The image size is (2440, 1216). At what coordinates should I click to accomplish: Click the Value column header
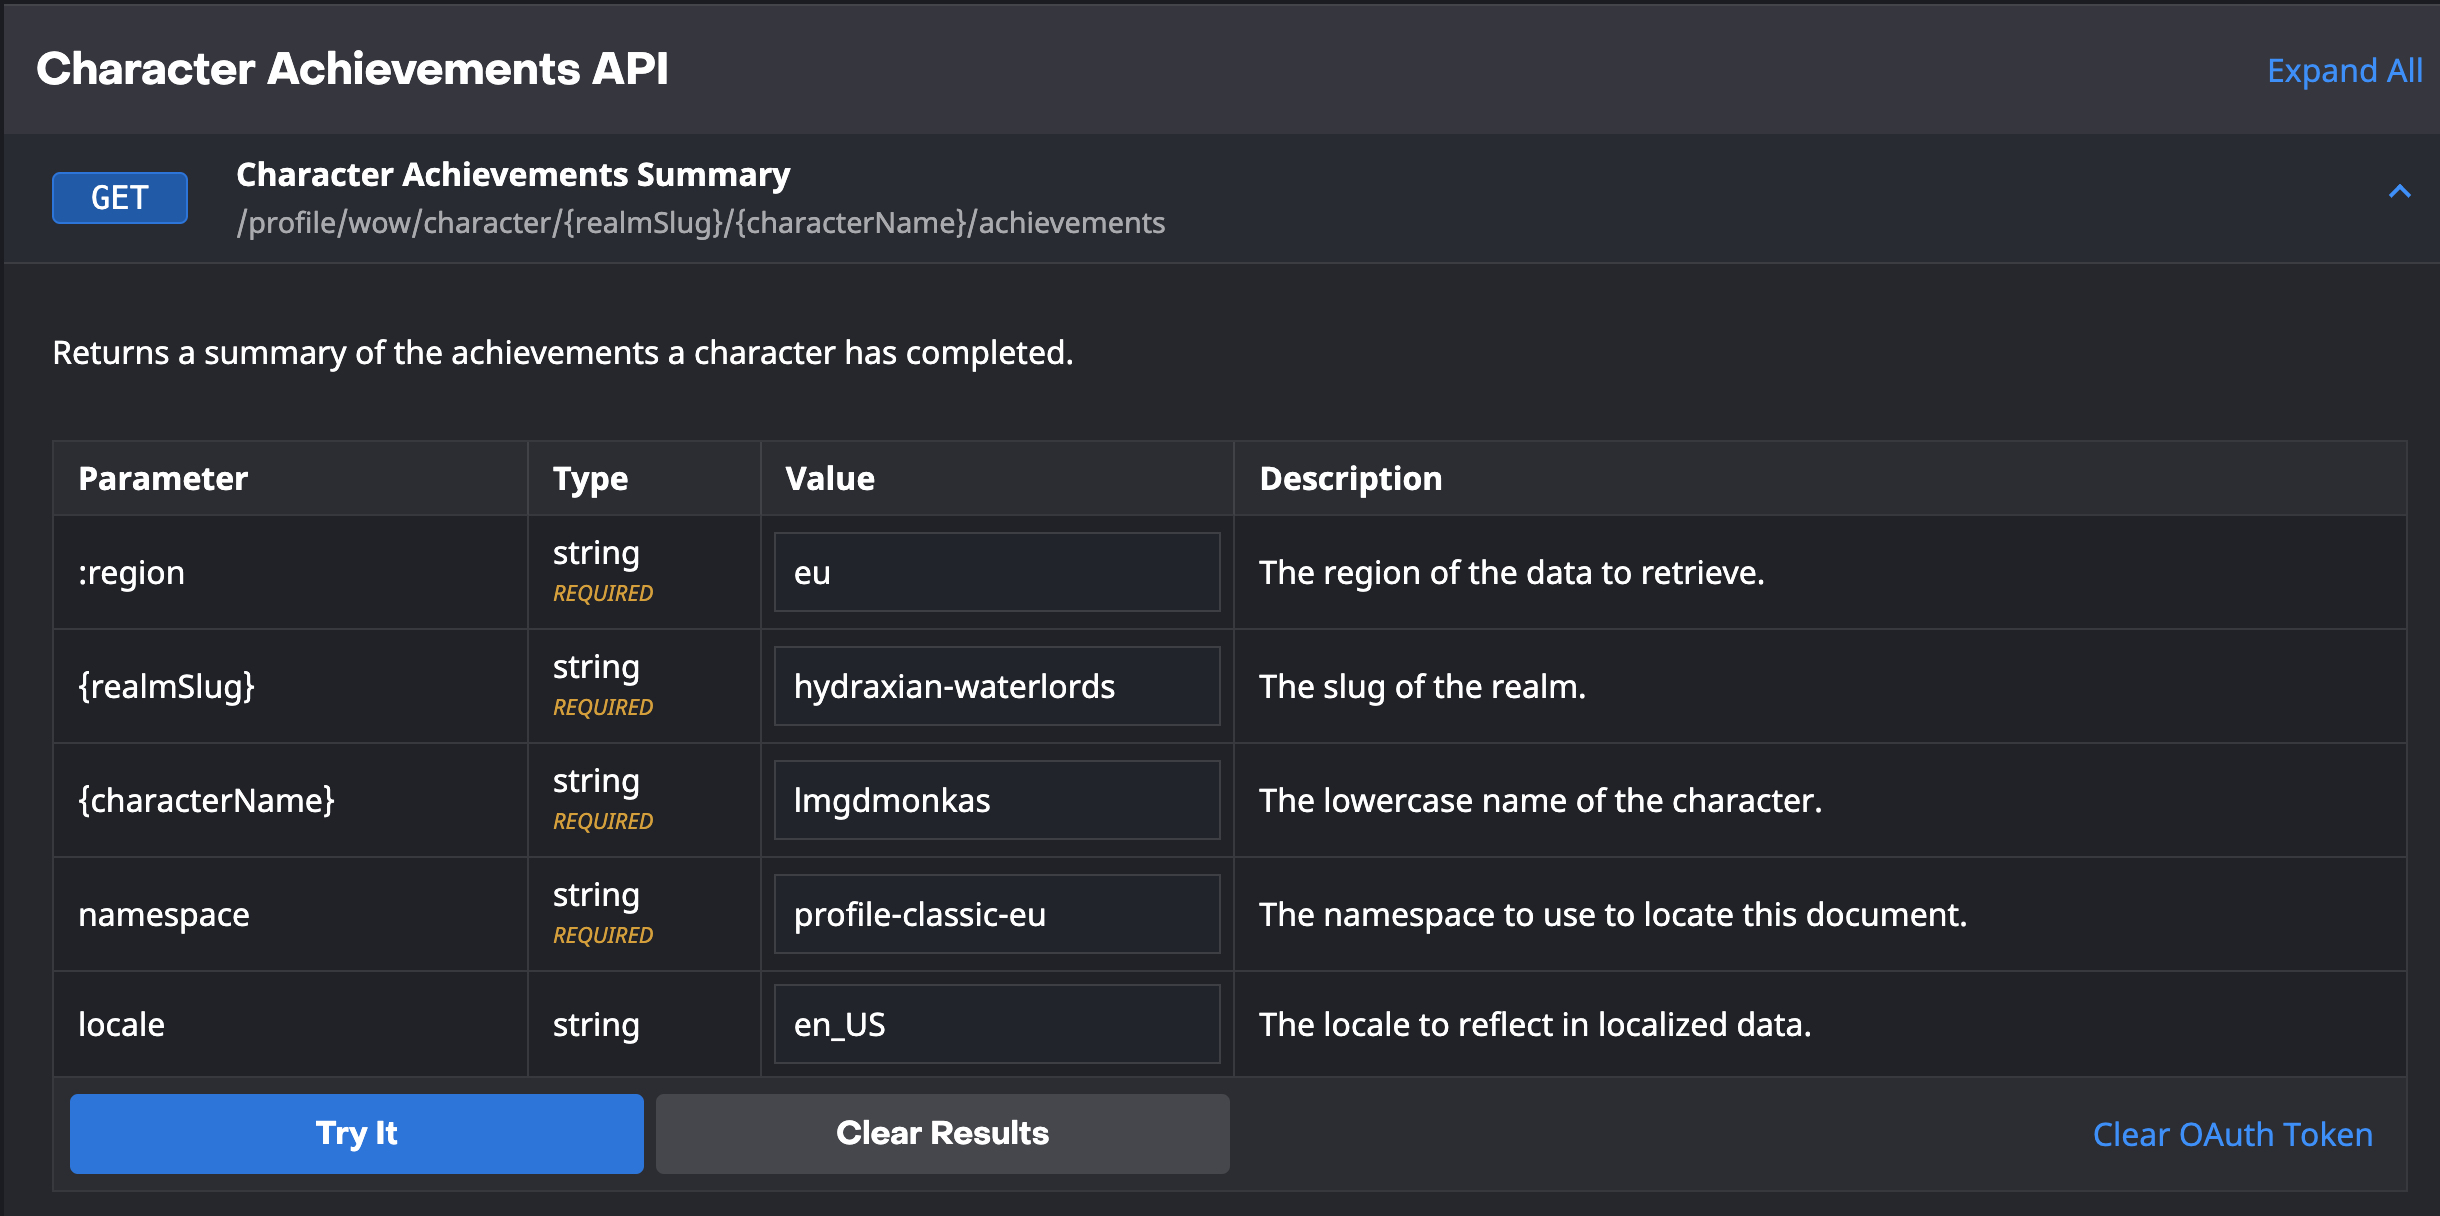[x=829, y=478]
